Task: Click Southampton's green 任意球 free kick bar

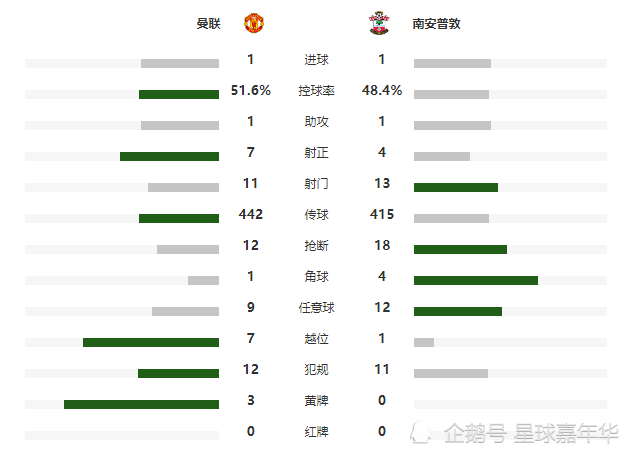Action: [458, 311]
